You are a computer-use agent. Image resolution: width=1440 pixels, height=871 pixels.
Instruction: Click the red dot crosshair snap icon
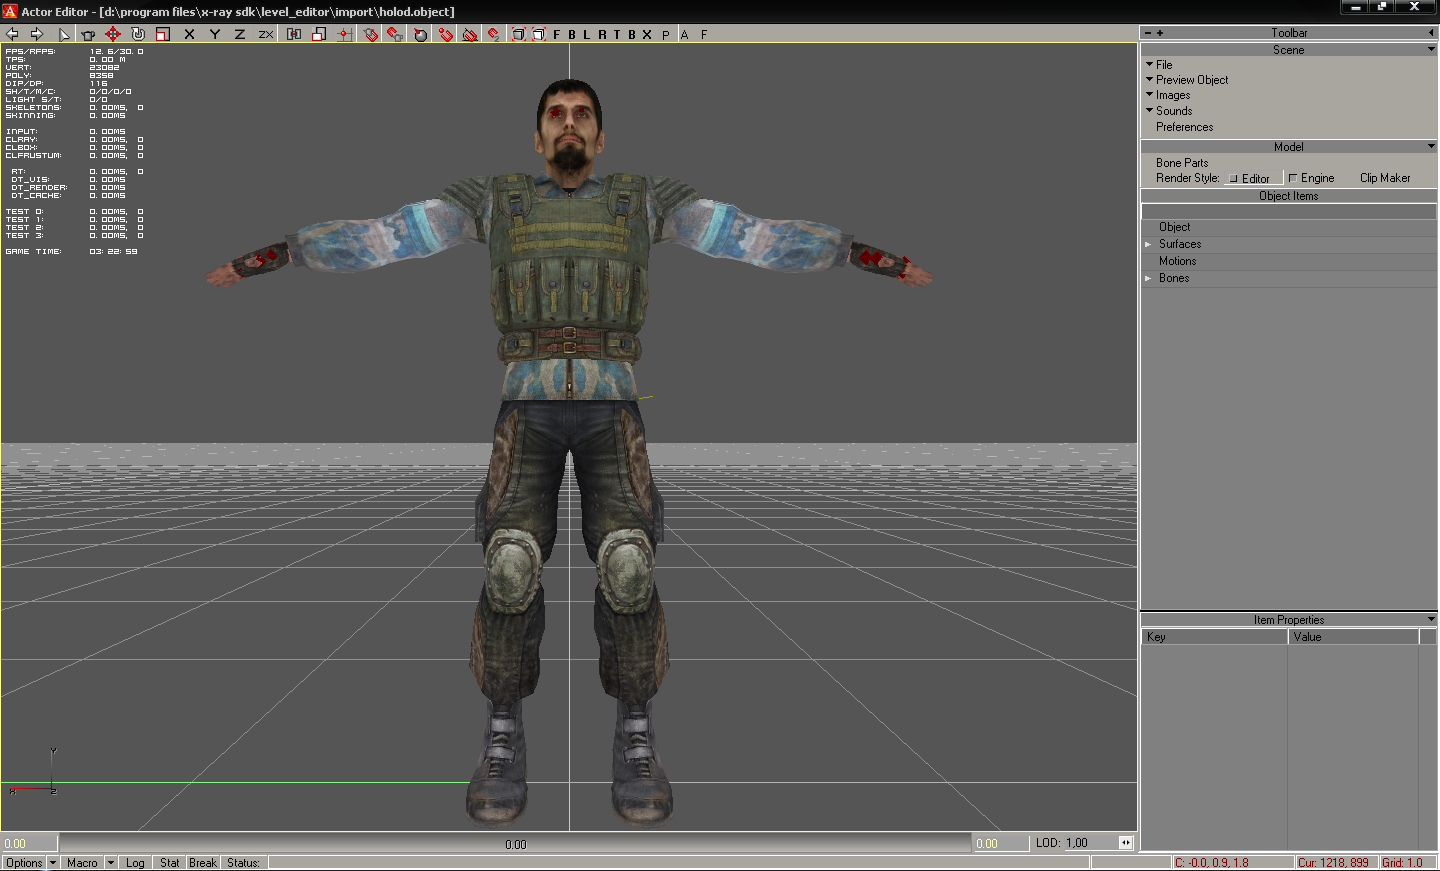point(344,34)
